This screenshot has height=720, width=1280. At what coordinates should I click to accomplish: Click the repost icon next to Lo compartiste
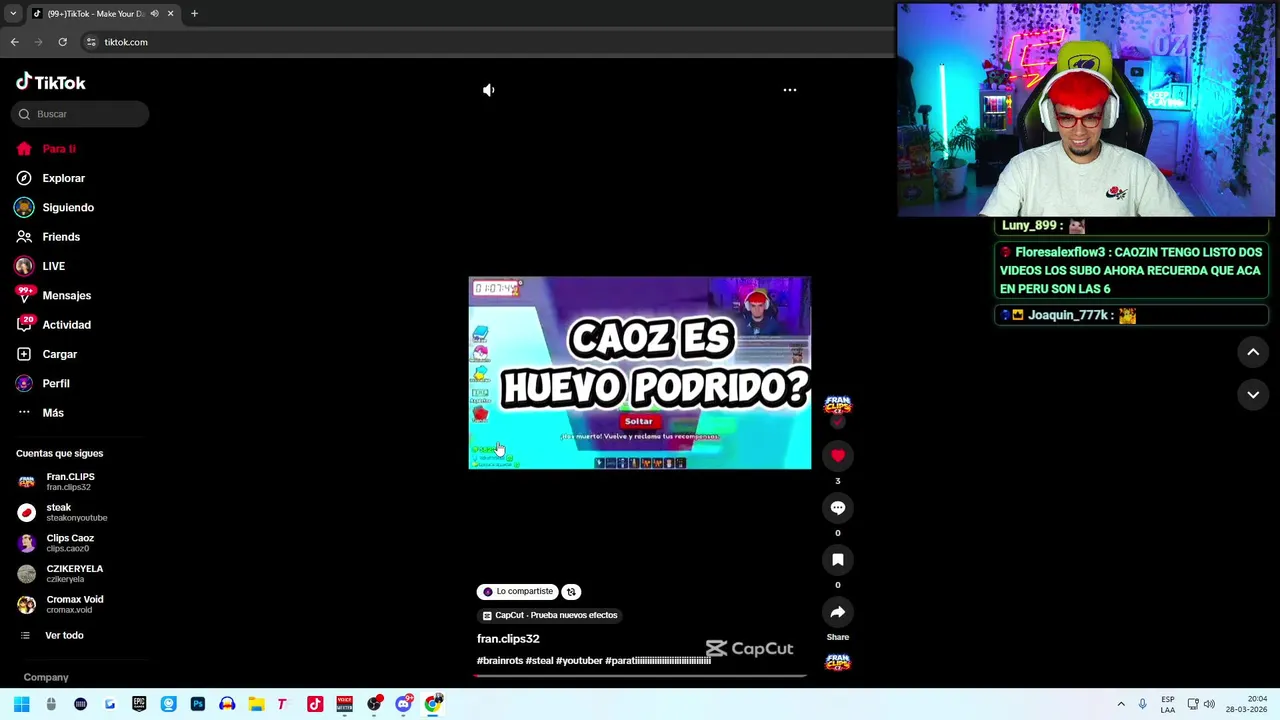571,591
